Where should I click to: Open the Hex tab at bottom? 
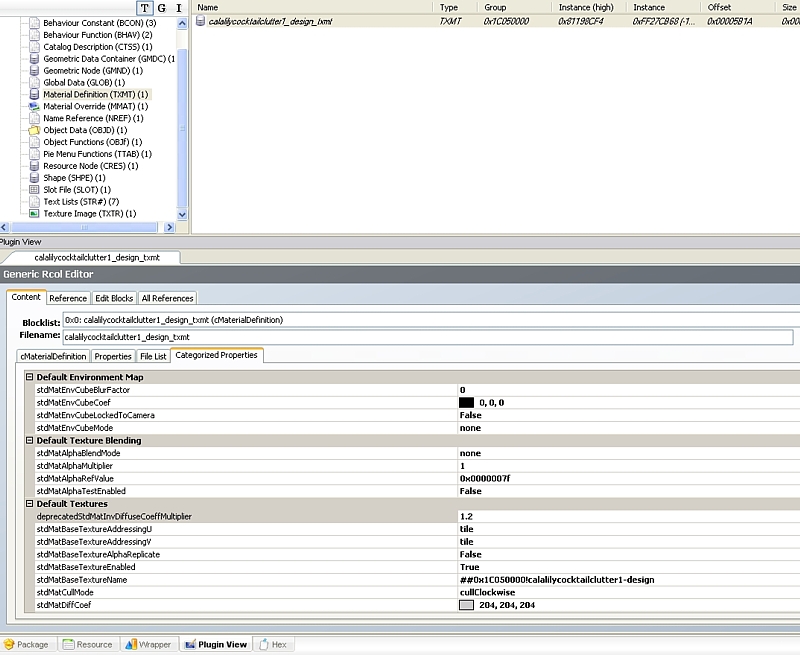[x=273, y=644]
